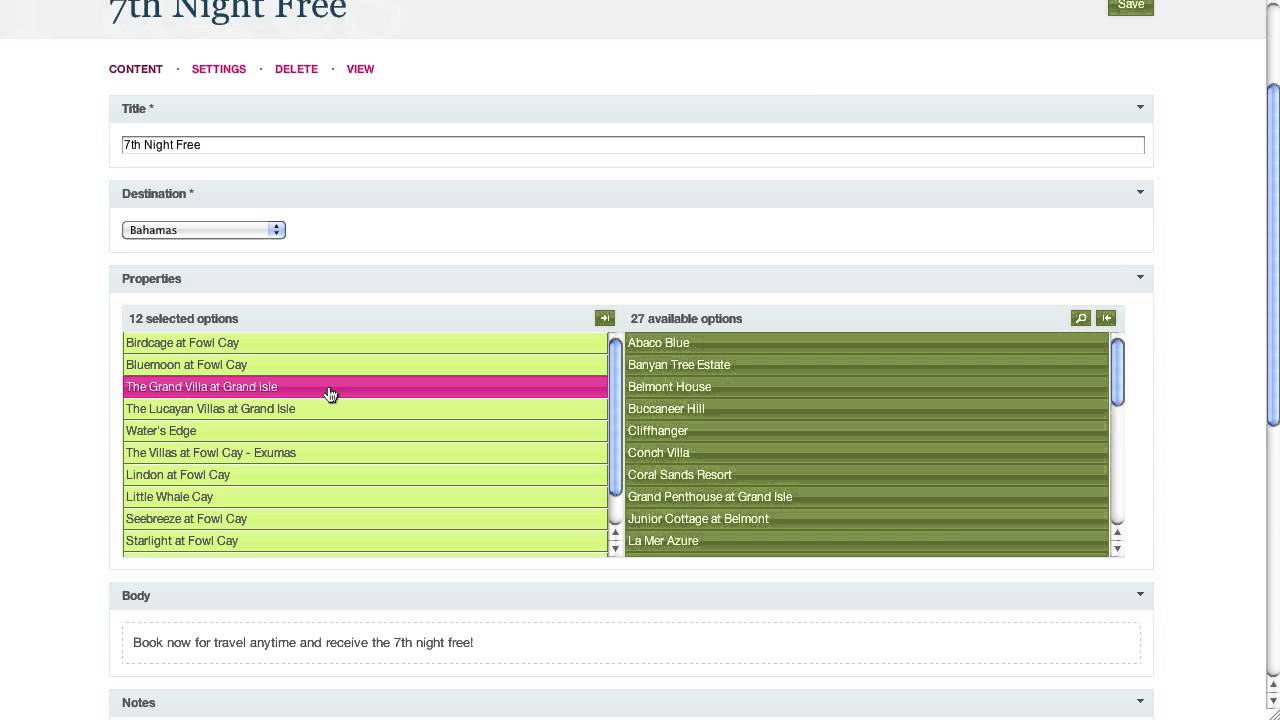Collapse the Notes section arrow
The image size is (1280, 720).
[x=1140, y=701]
